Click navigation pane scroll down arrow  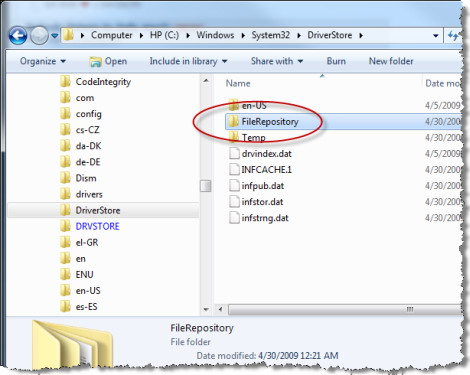tap(206, 309)
